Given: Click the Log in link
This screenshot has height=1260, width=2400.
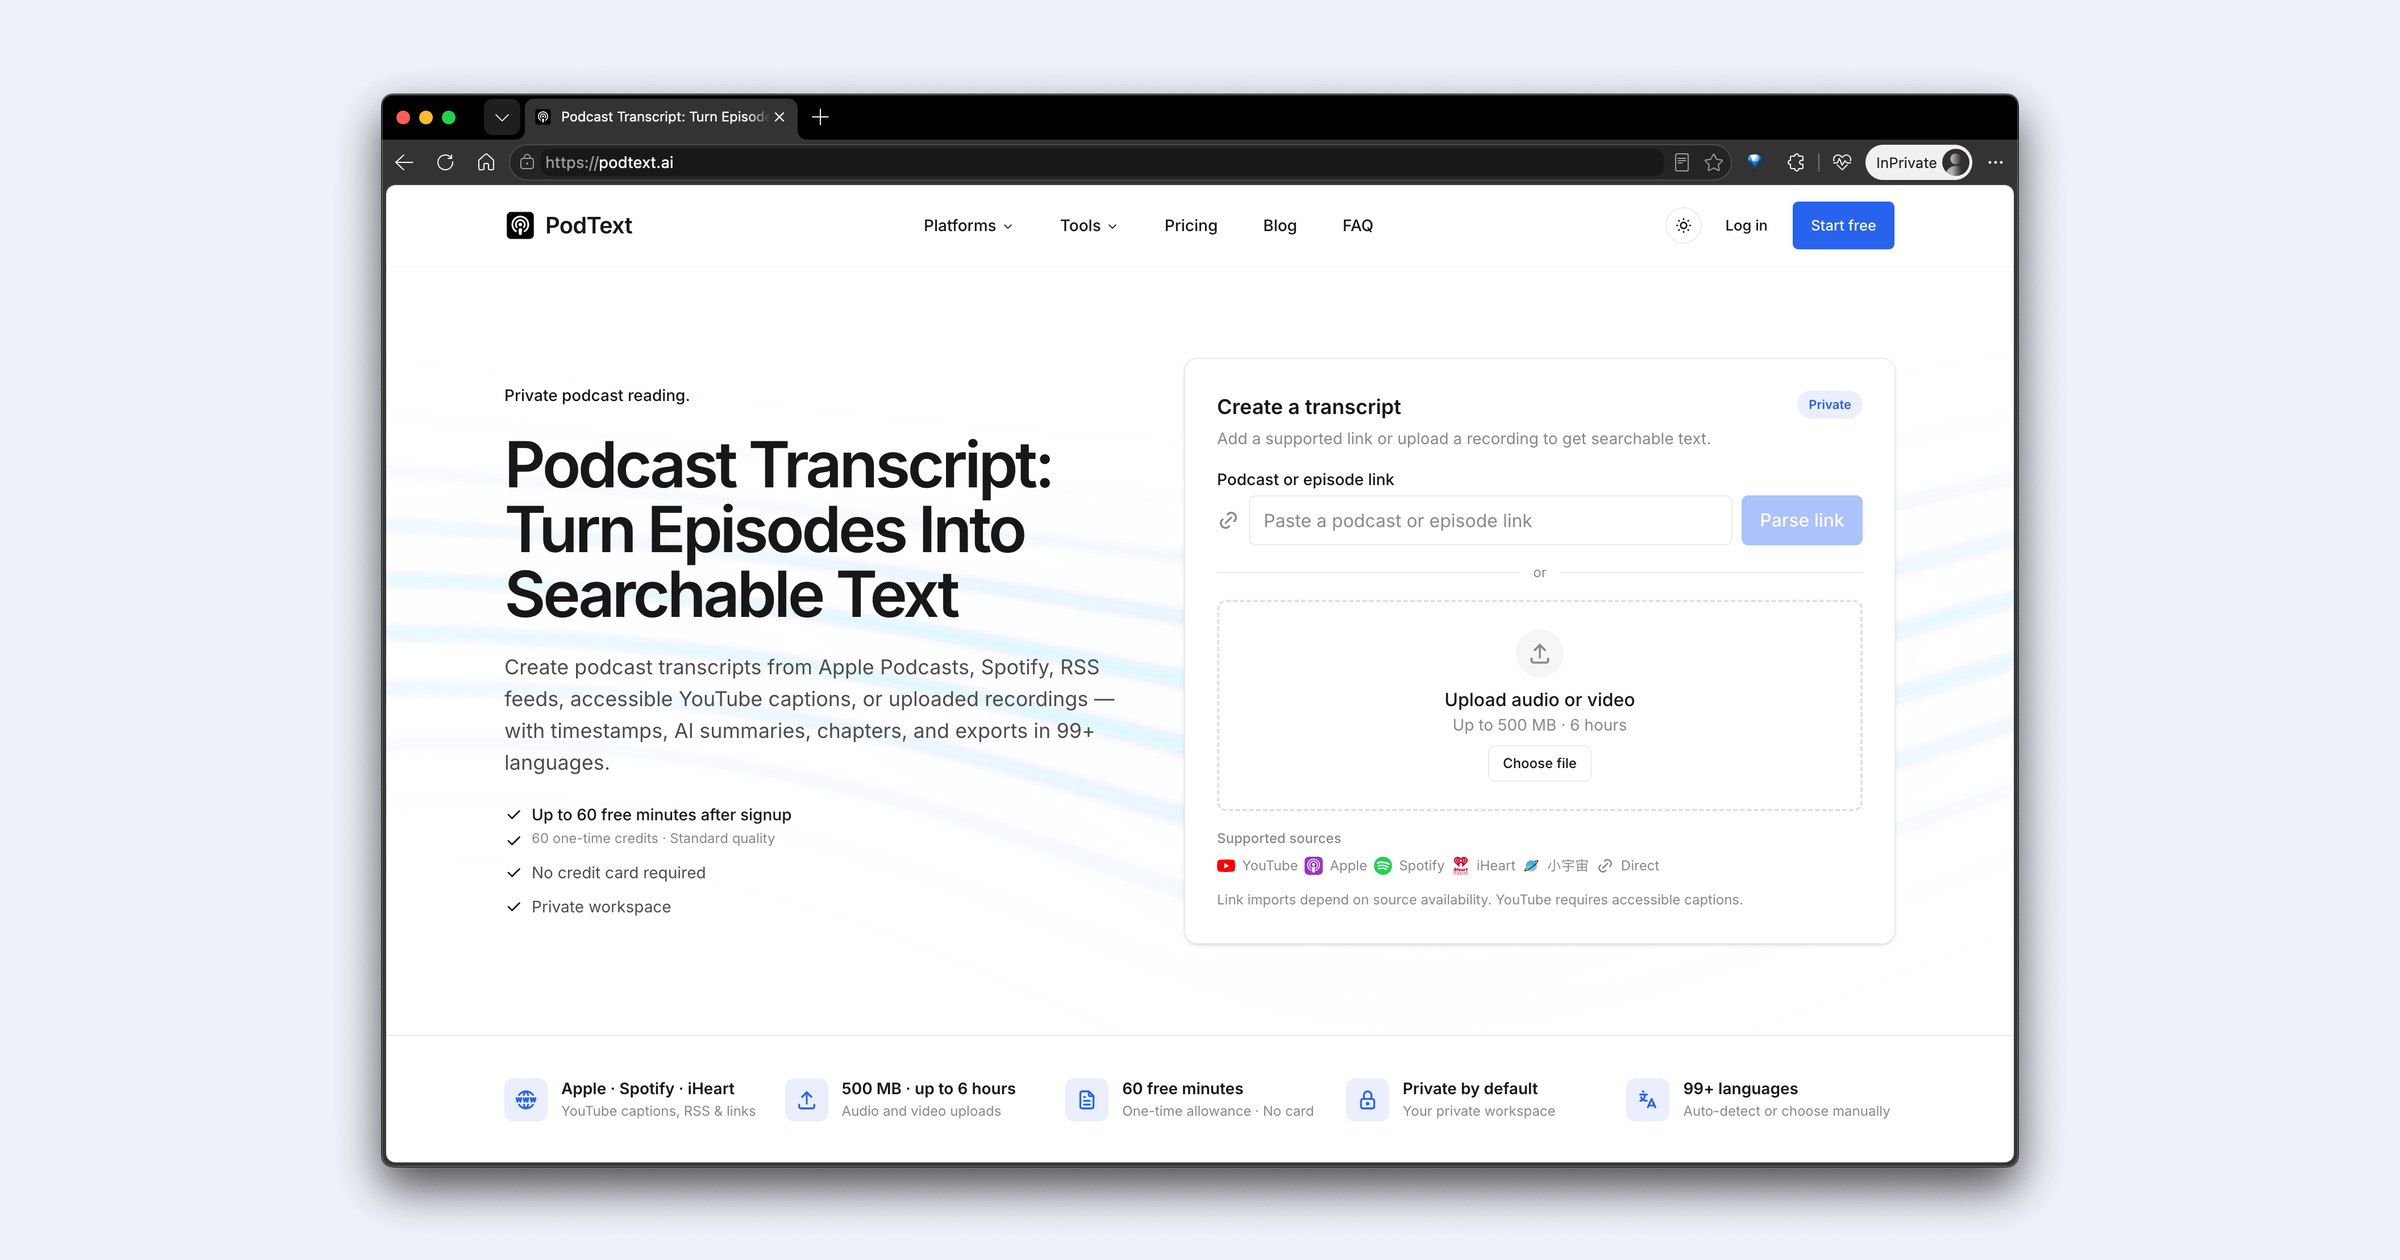Looking at the screenshot, I should coord(1746,226).
